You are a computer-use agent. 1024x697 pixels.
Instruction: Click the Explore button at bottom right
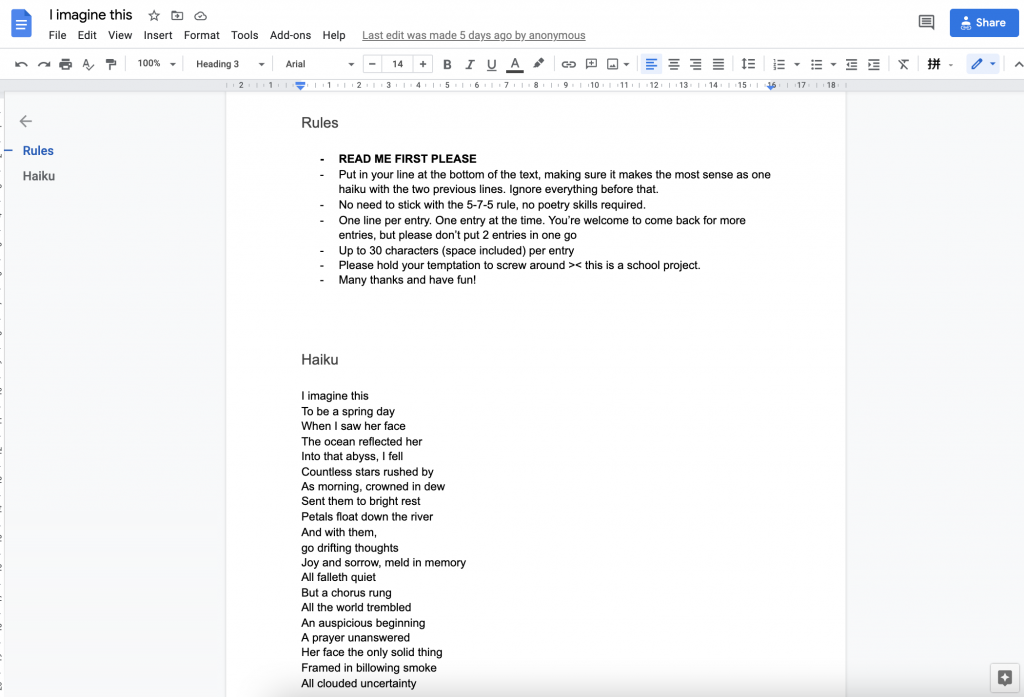point(1005,678)
